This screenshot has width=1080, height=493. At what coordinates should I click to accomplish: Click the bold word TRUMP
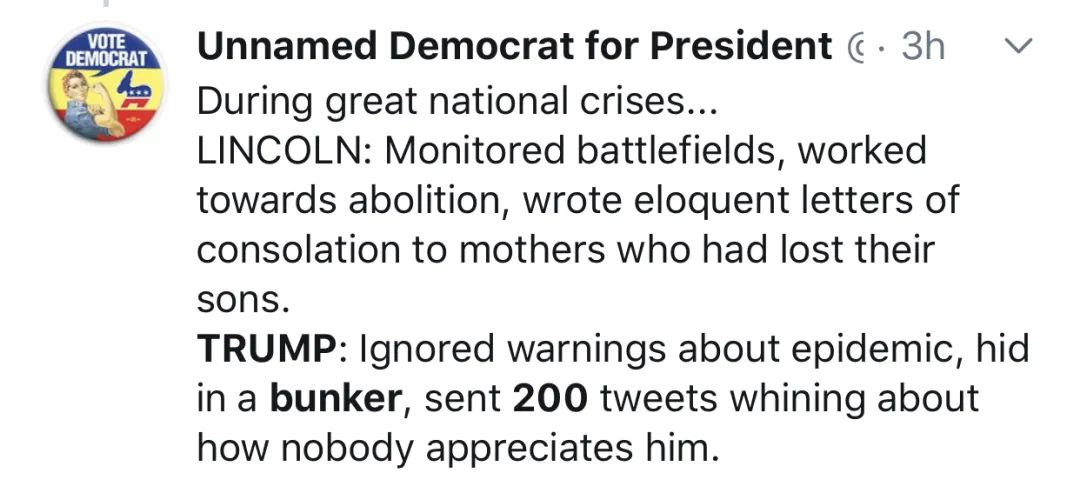point(265,350)
